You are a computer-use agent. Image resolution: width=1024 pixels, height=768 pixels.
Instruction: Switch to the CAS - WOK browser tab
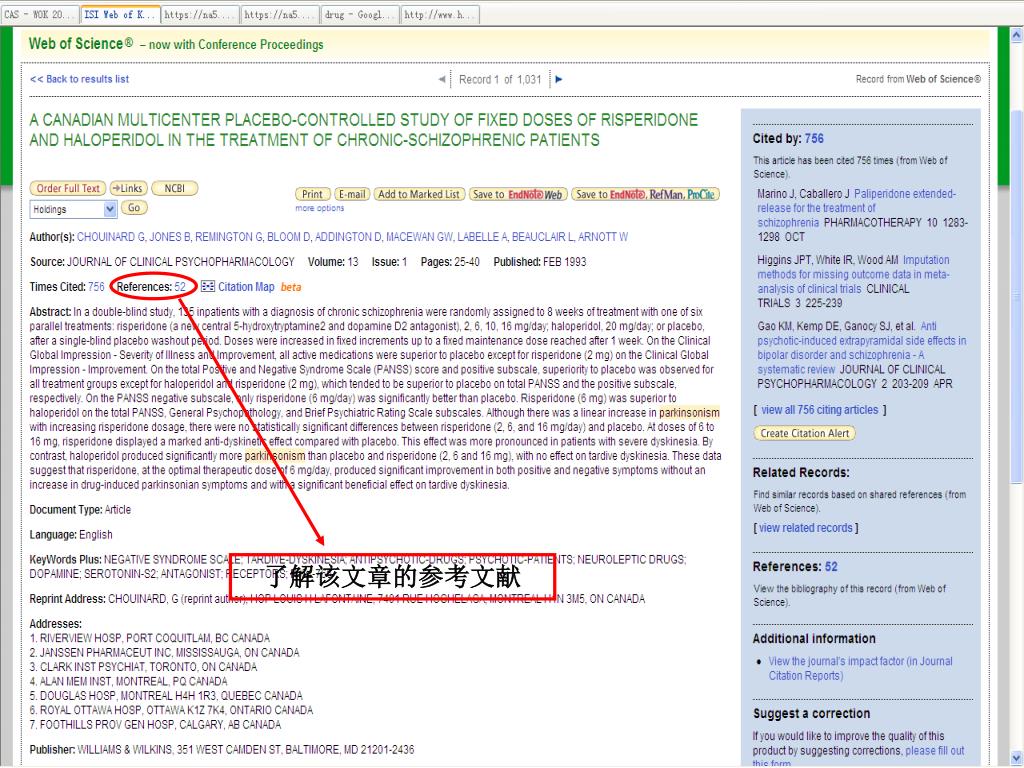pyautogui.click(x=39, y=14)
